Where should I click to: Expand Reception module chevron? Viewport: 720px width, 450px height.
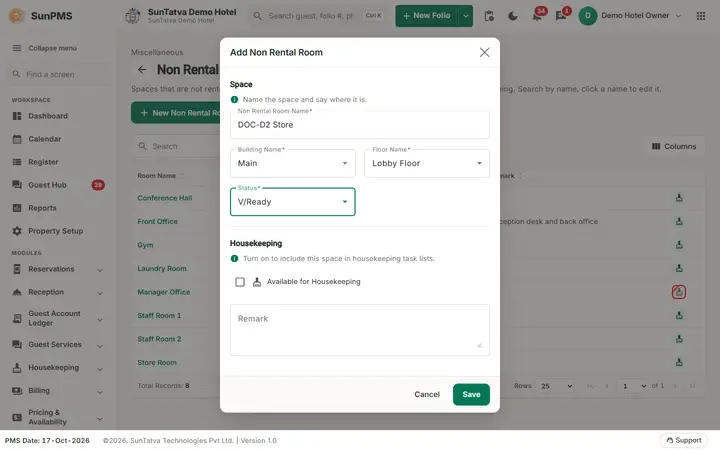pyautogui.click(x=100, y=293)
